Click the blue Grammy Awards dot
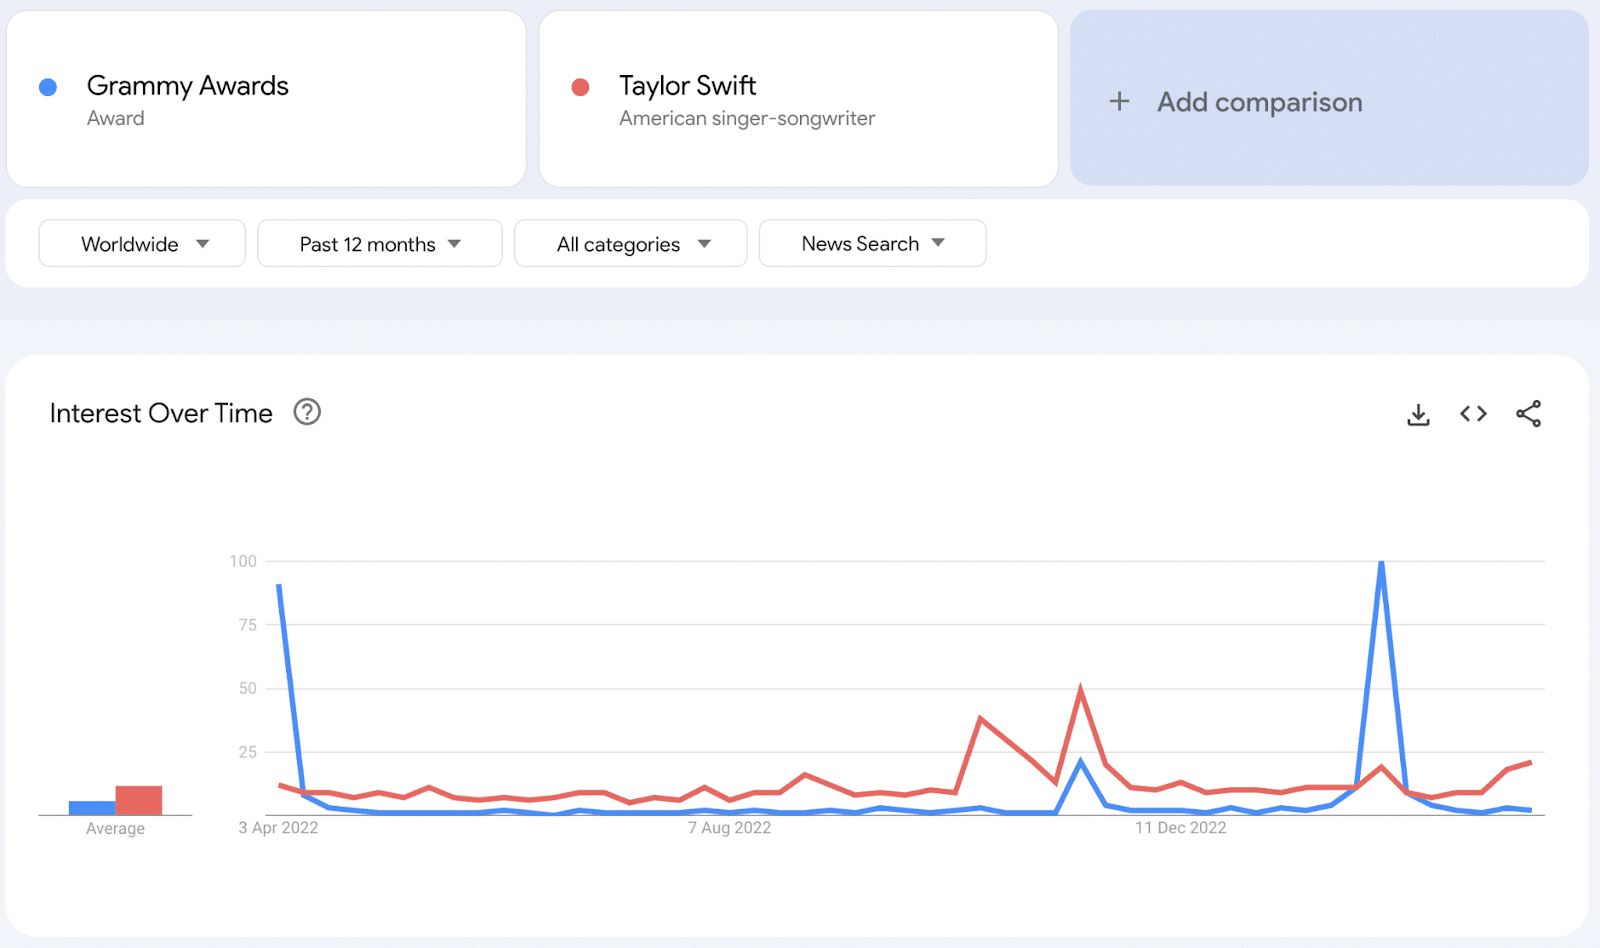This screenshot has height=948, width=1600. (48, 88)
